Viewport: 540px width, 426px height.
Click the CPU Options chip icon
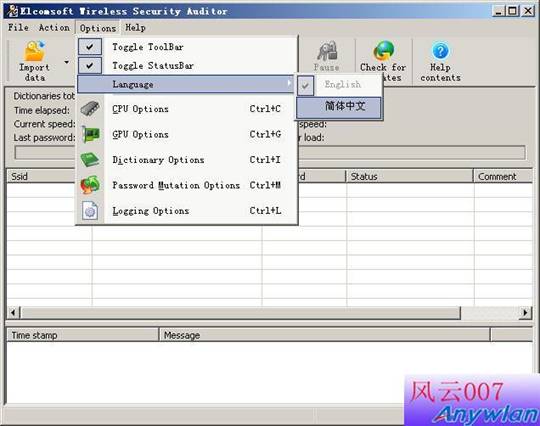pos(90,109)
